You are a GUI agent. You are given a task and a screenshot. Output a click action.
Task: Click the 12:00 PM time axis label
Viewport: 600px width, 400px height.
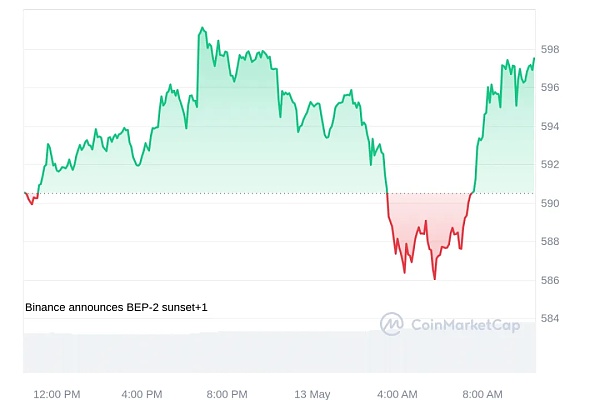pos(56,394)
